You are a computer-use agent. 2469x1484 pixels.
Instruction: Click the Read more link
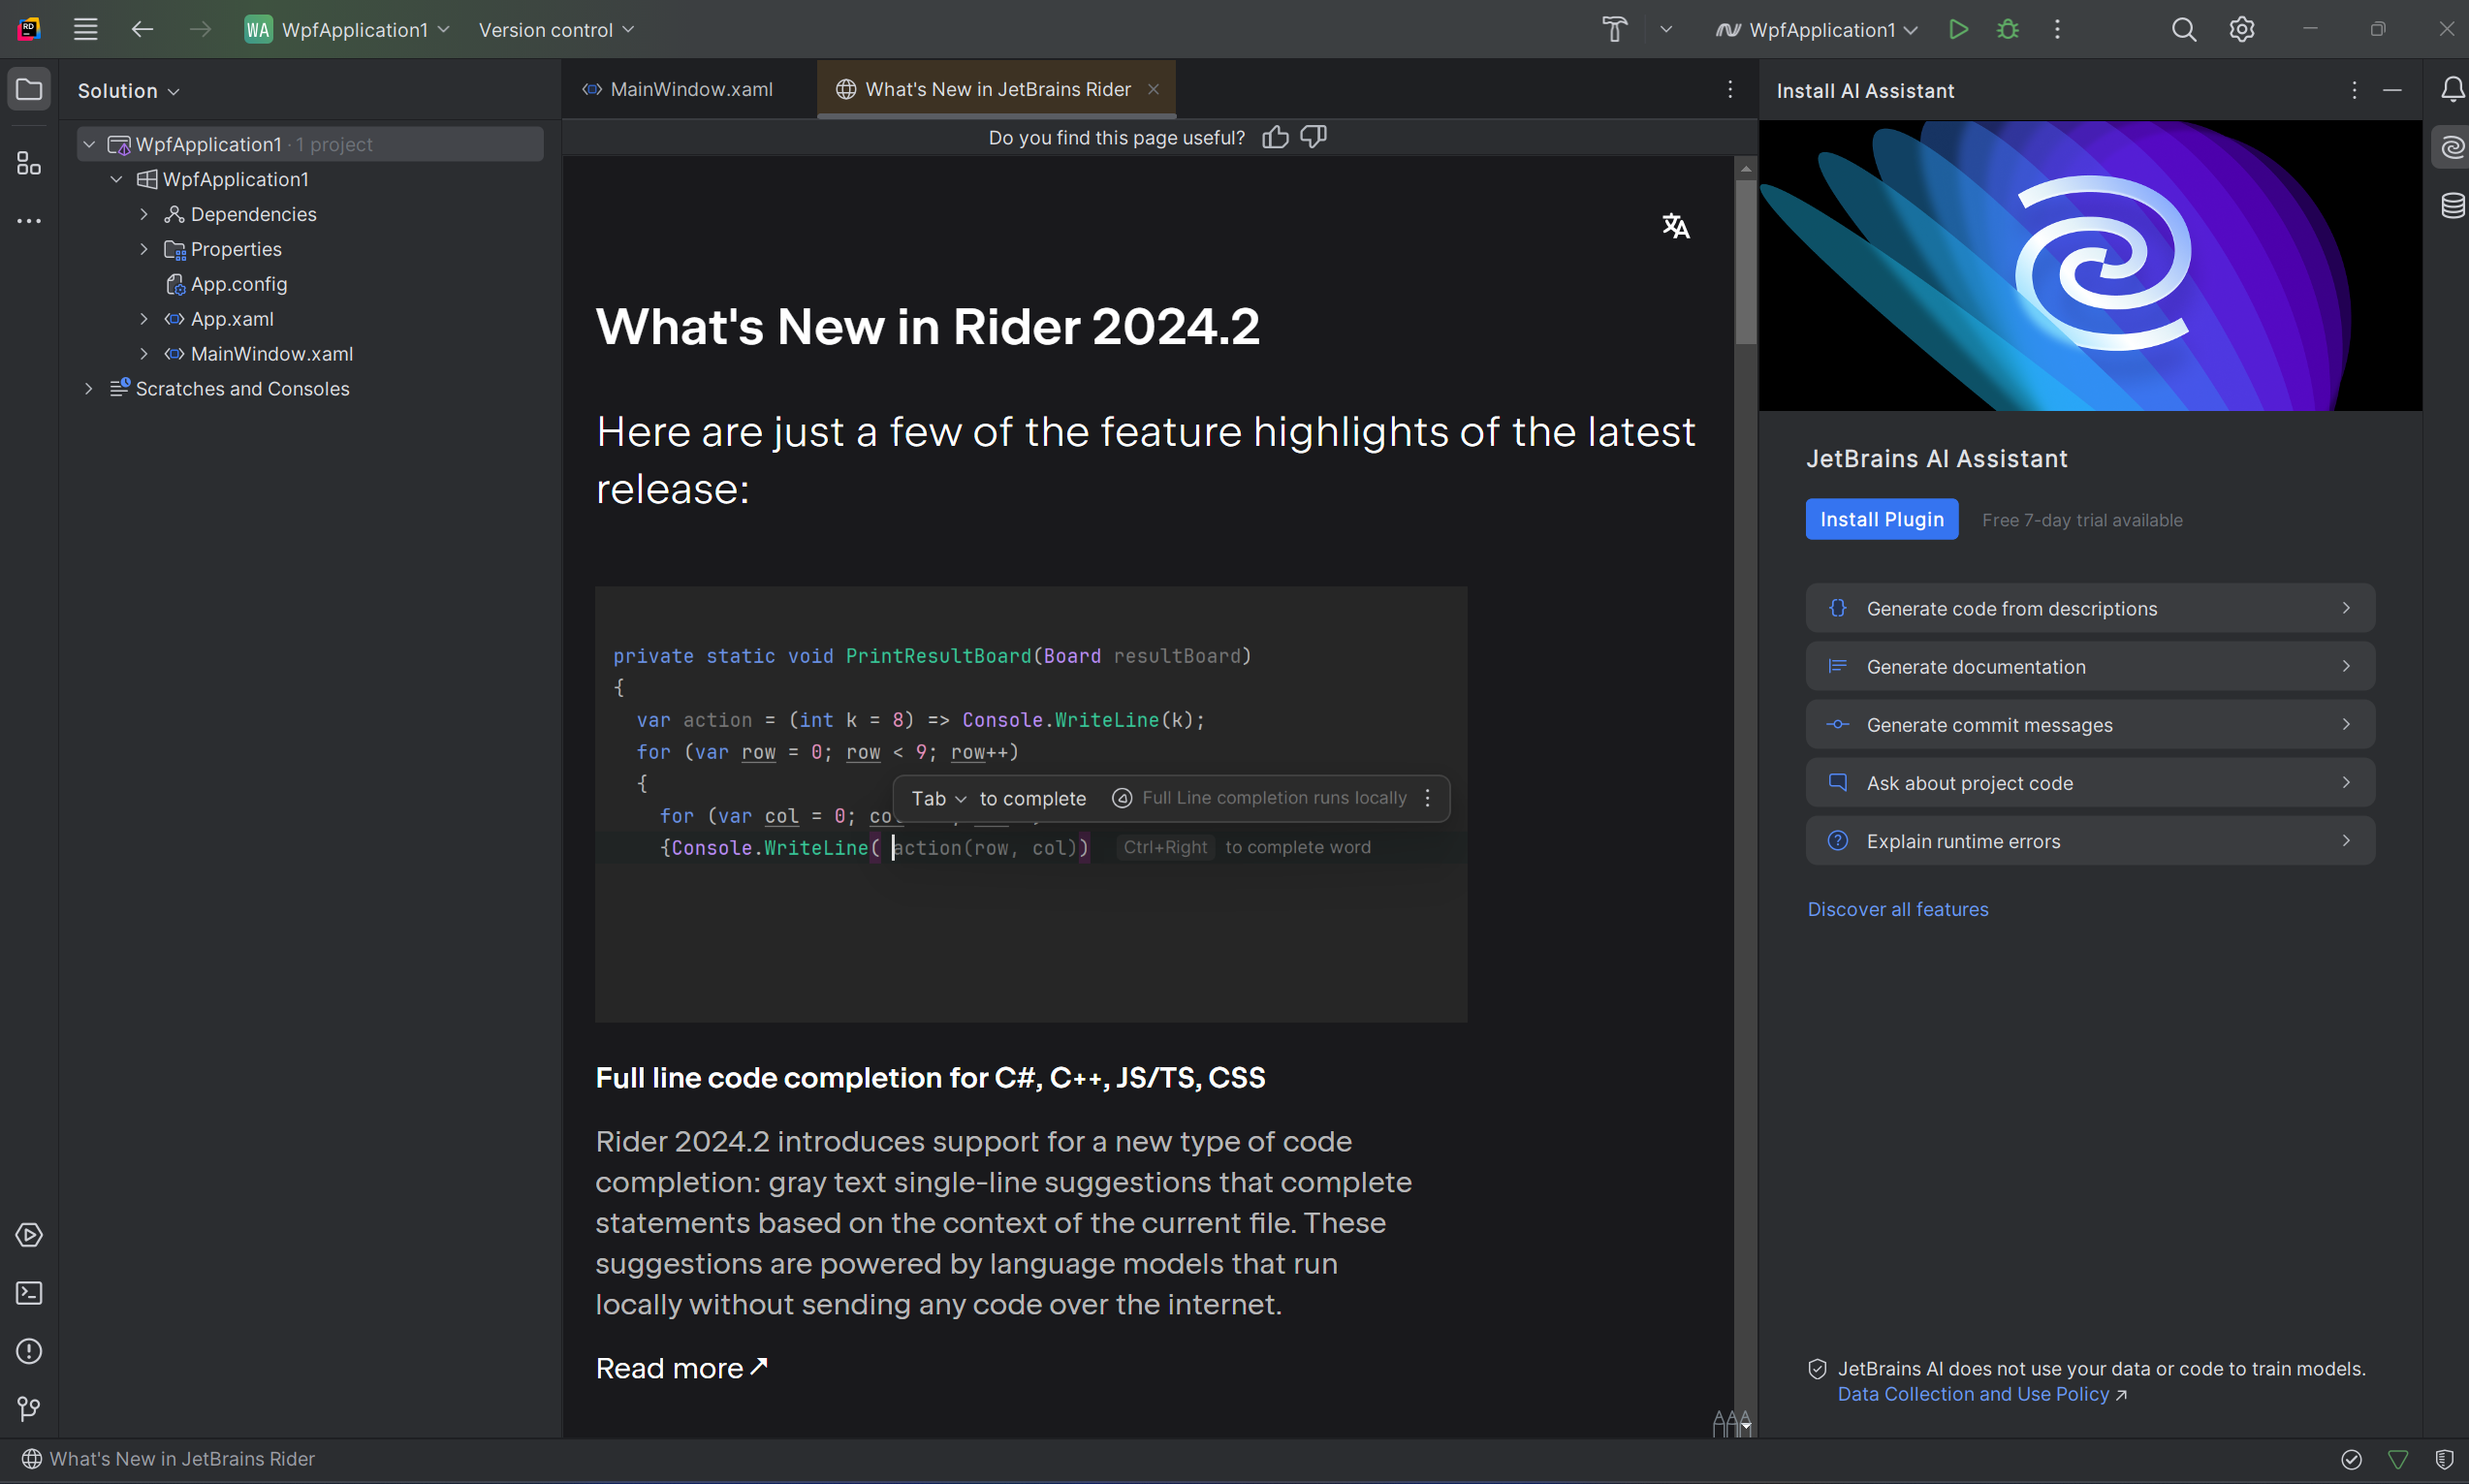[x=681, y=1368]
